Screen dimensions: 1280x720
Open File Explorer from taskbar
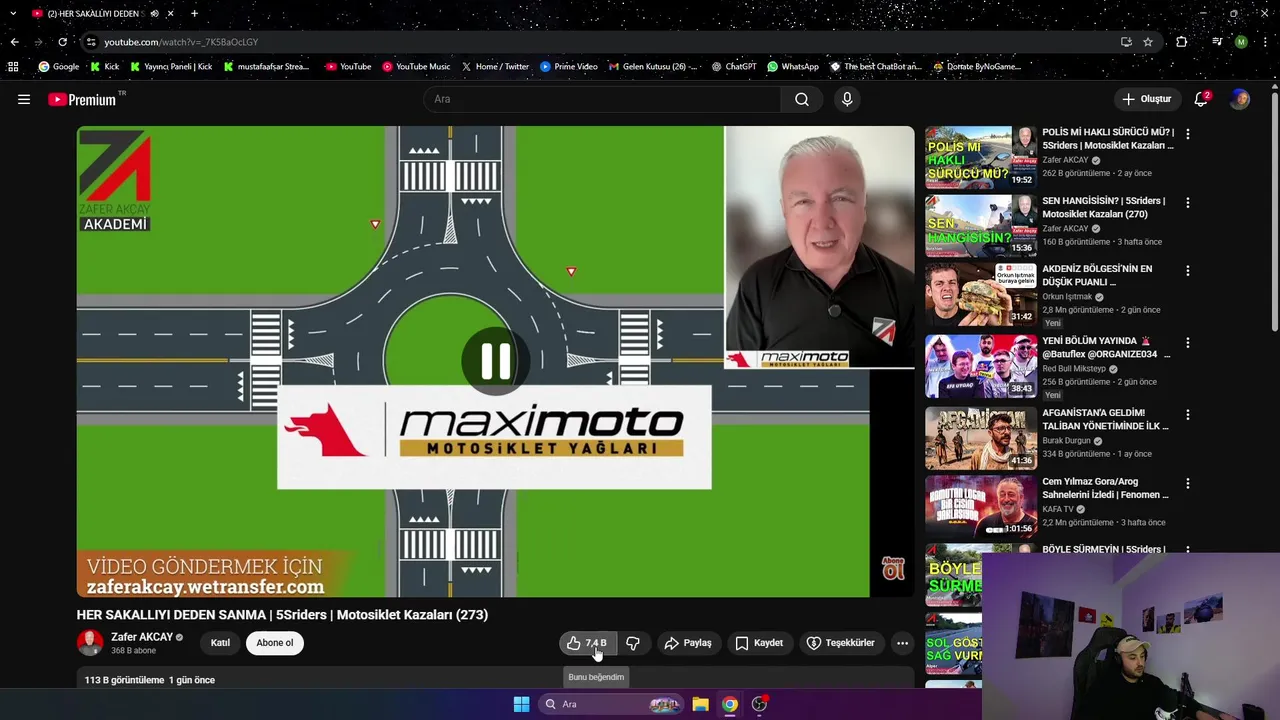pyautogui.click(x=701, y=704)
